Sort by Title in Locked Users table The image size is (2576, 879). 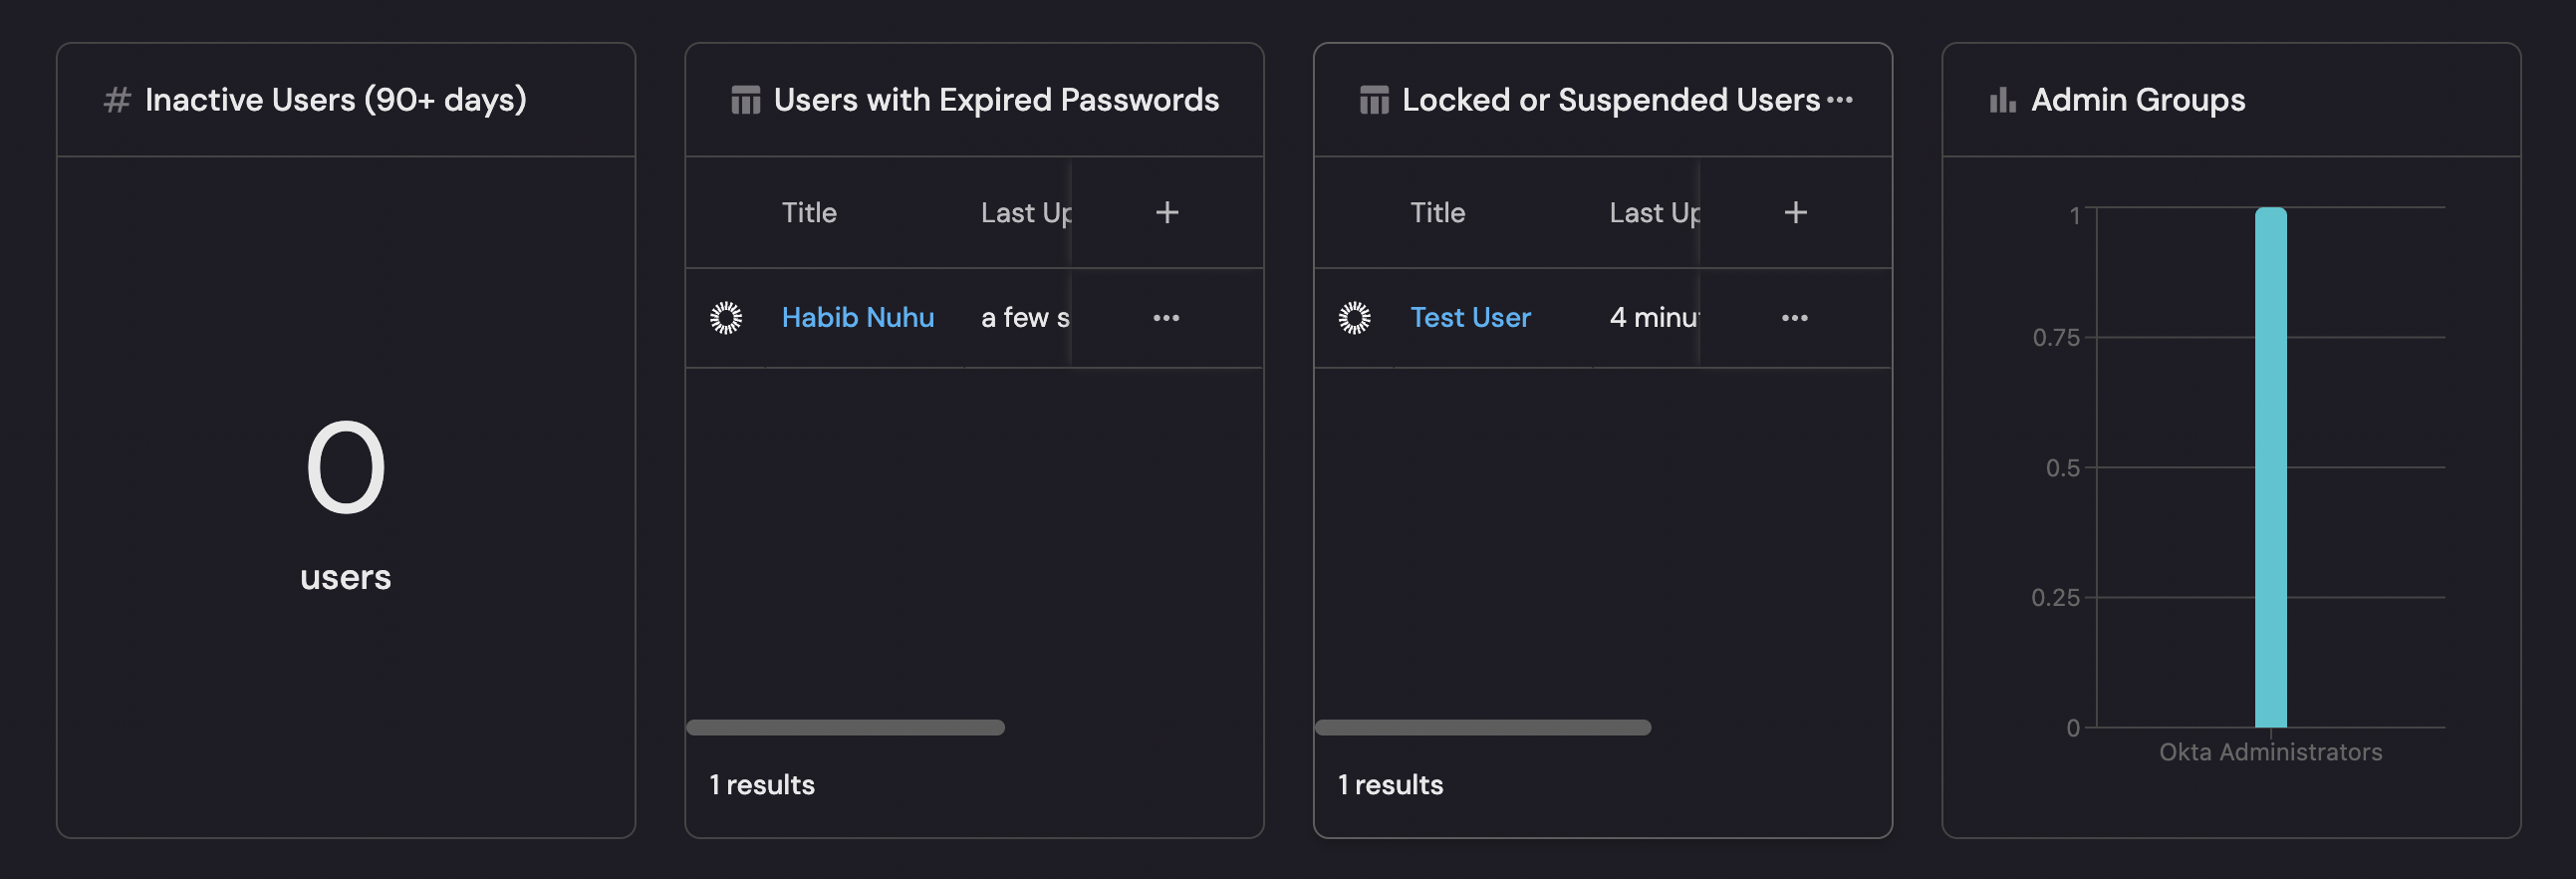[x=1437, y=212]
